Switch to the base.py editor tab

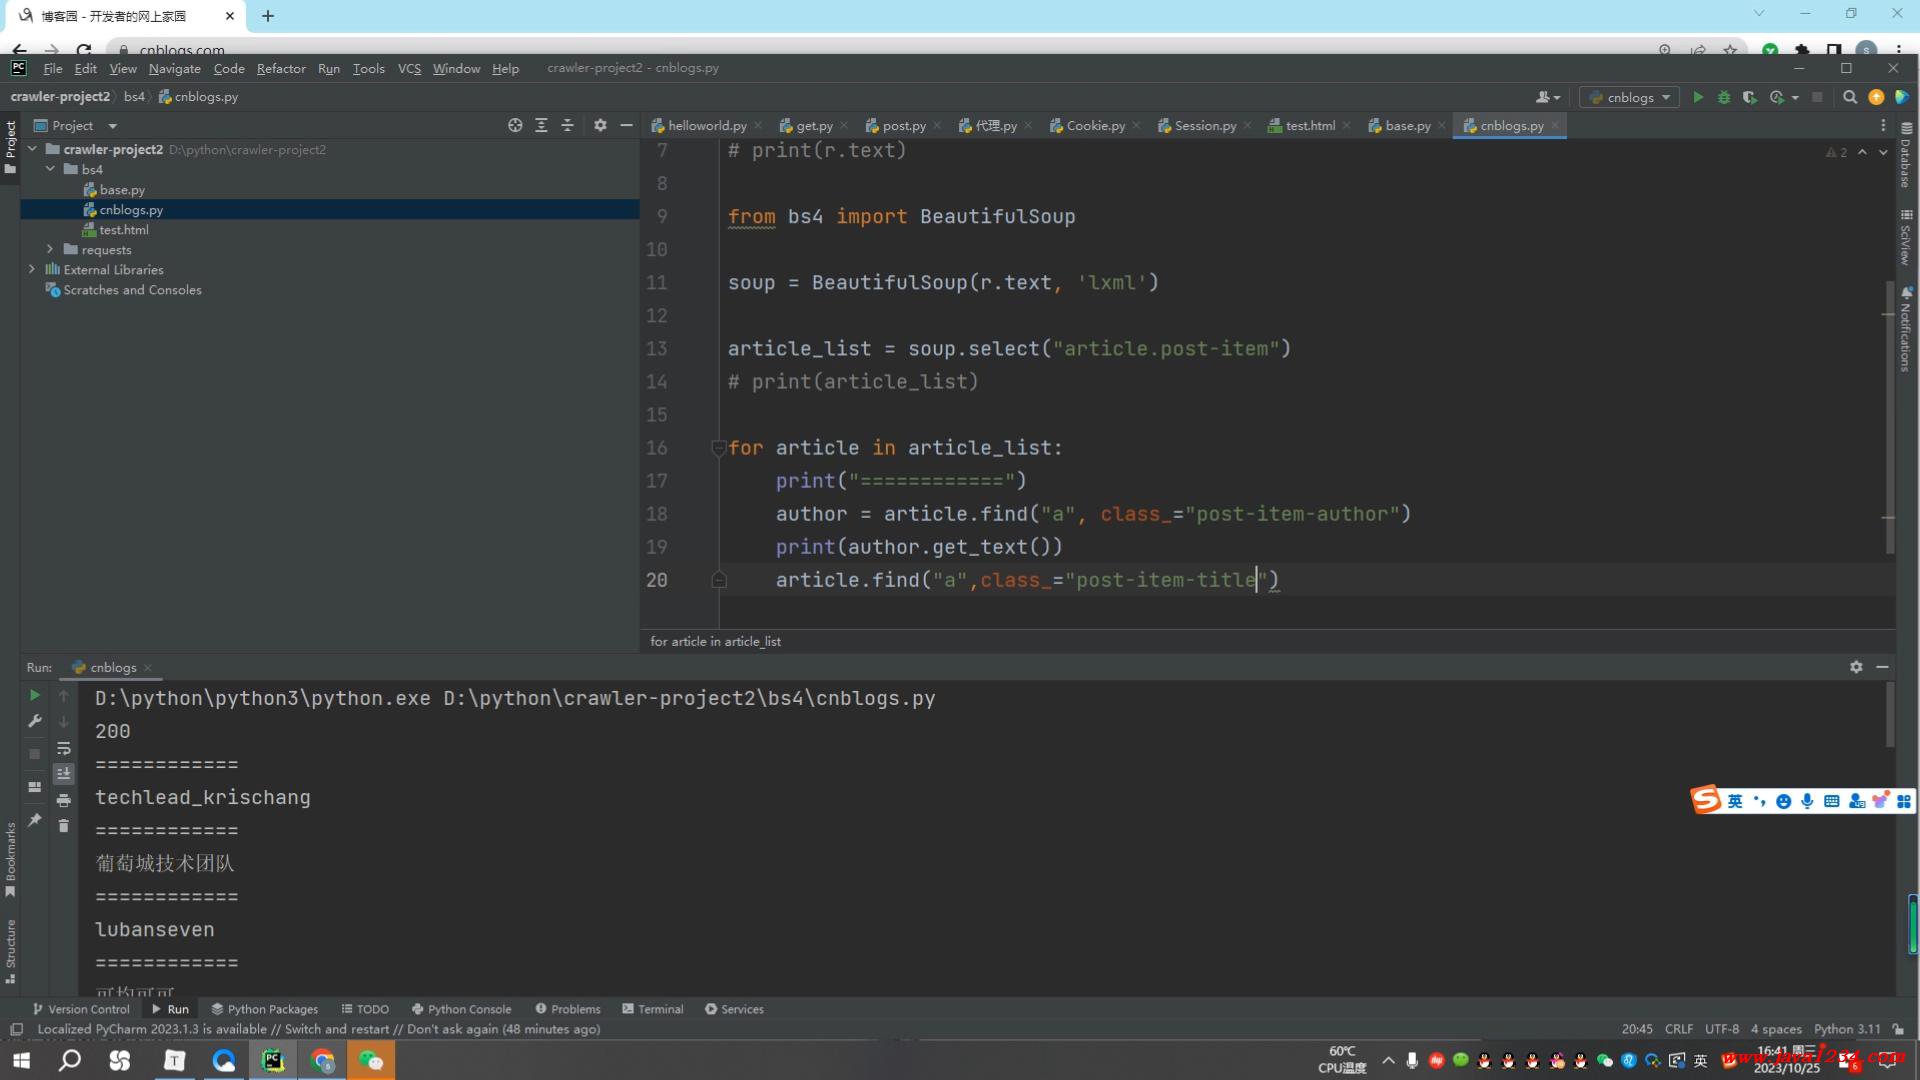[1406, 125]
